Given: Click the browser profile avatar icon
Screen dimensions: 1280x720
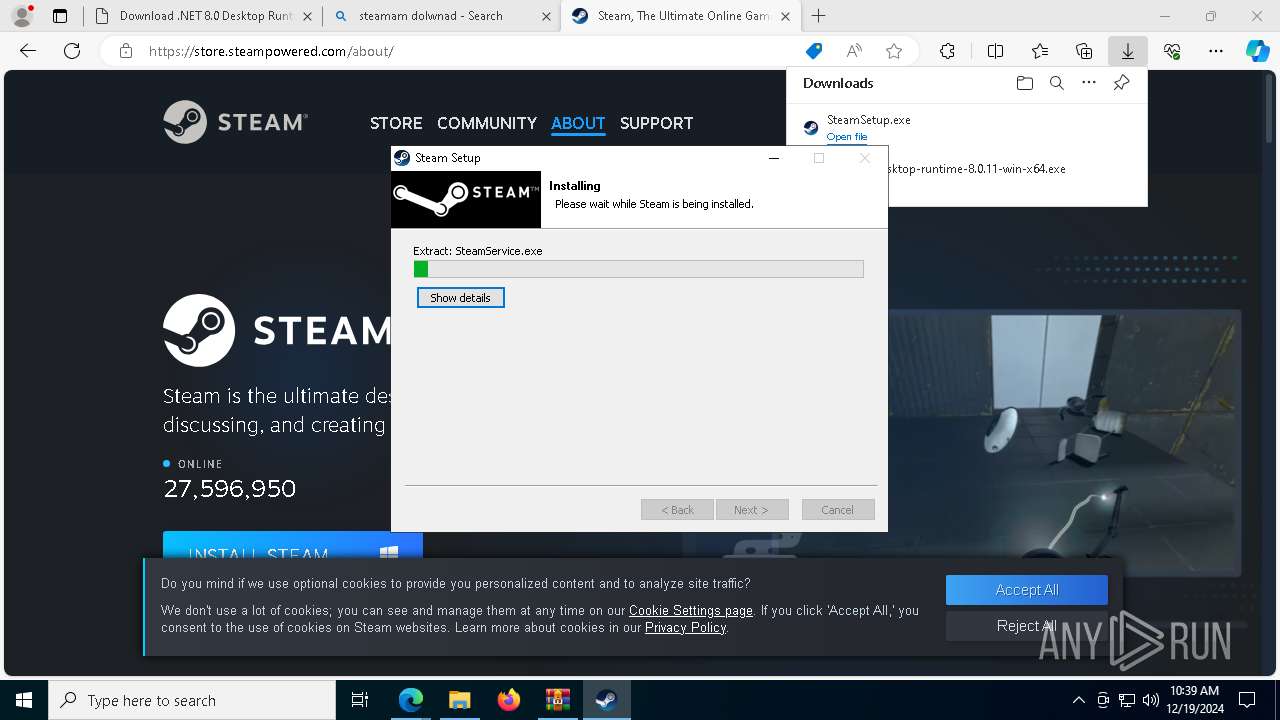Looking at the screenshot, I should (x=21, y=16).
